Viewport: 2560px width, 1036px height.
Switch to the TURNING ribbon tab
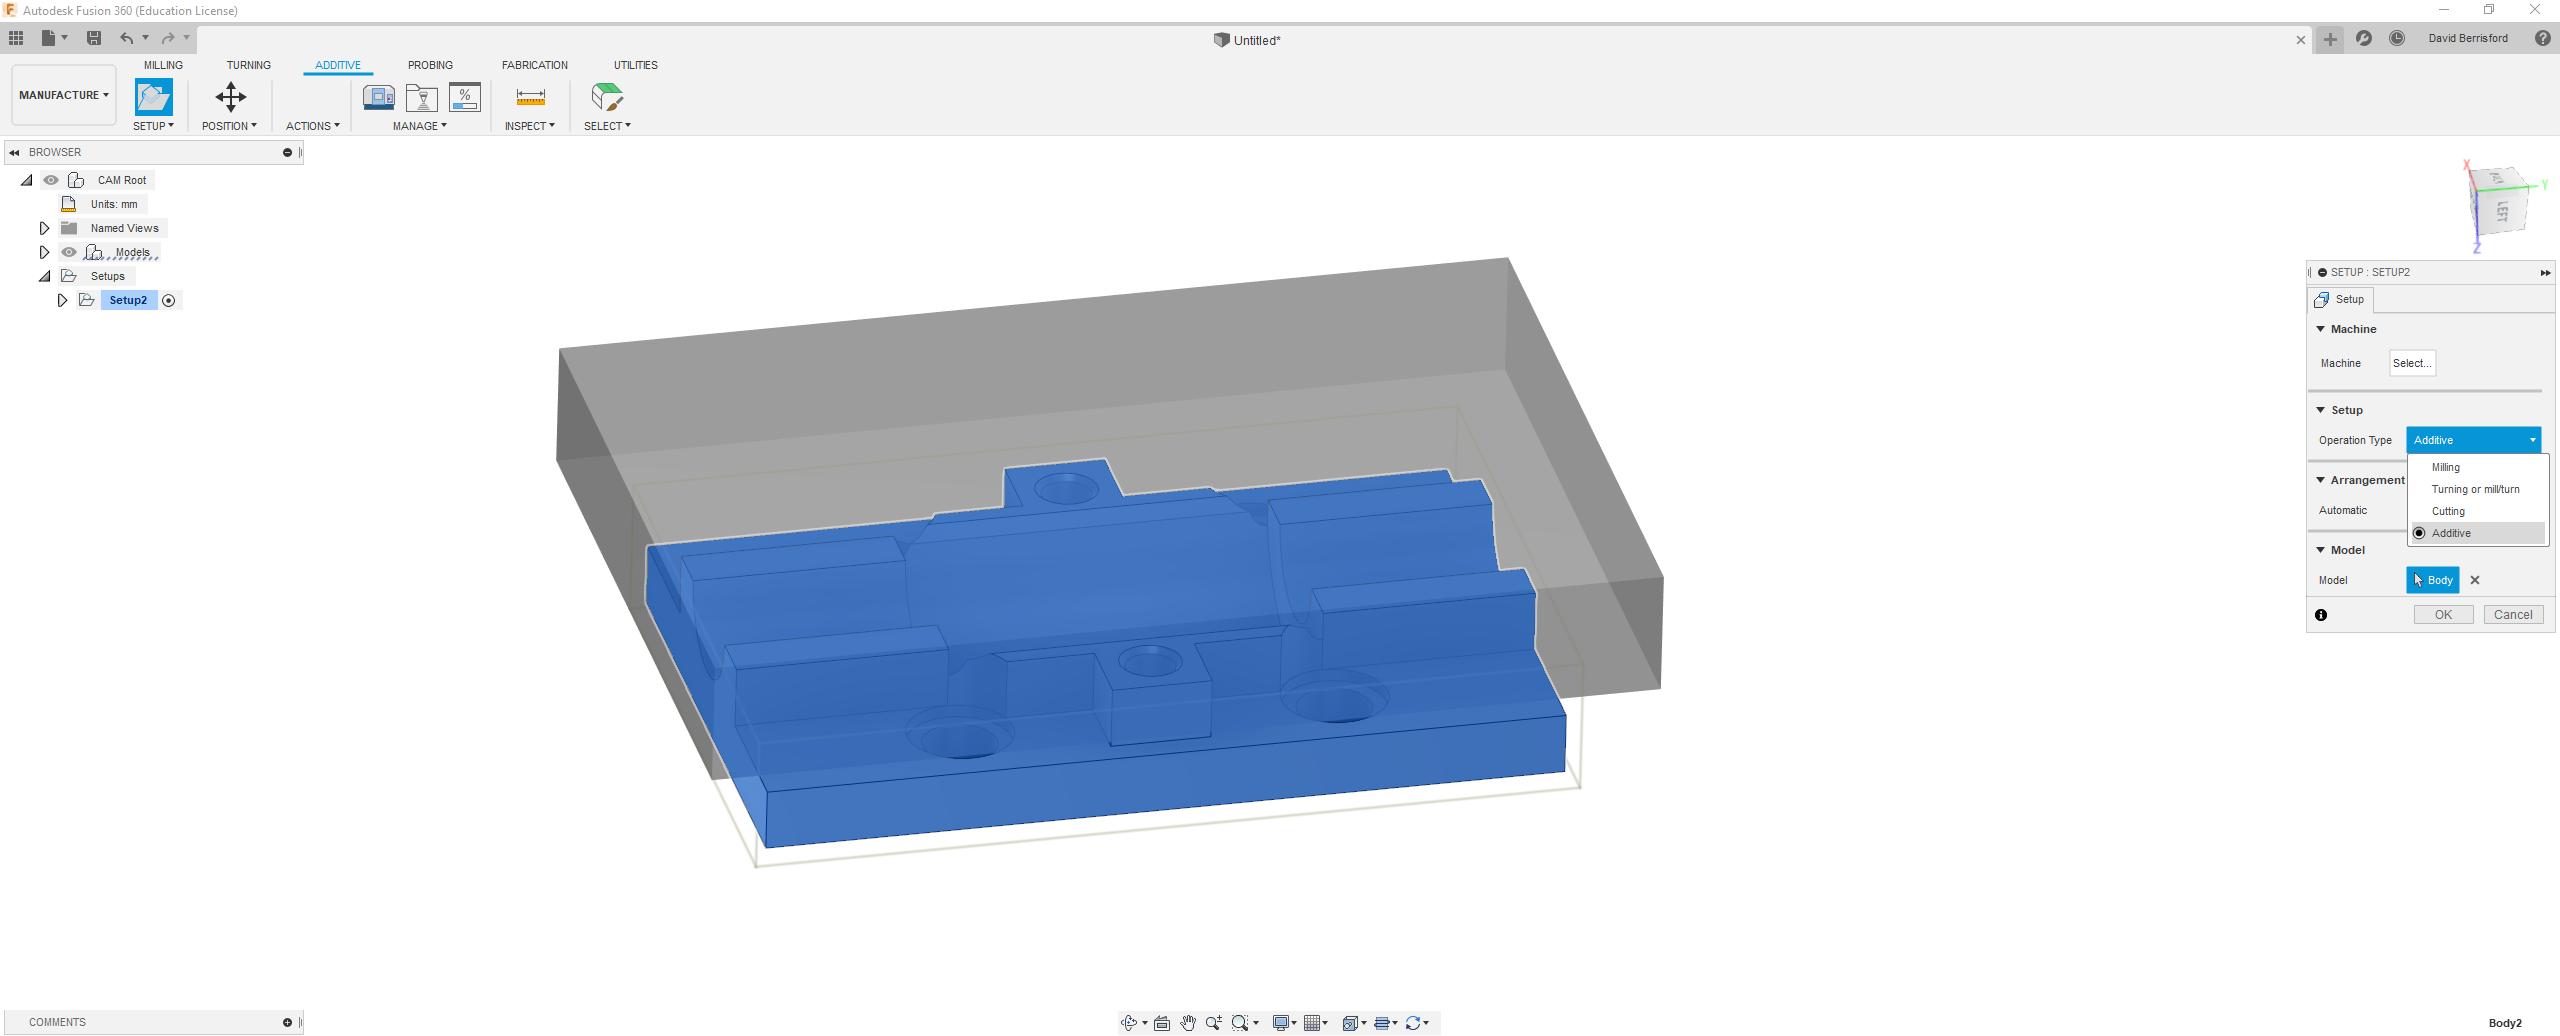248,65
